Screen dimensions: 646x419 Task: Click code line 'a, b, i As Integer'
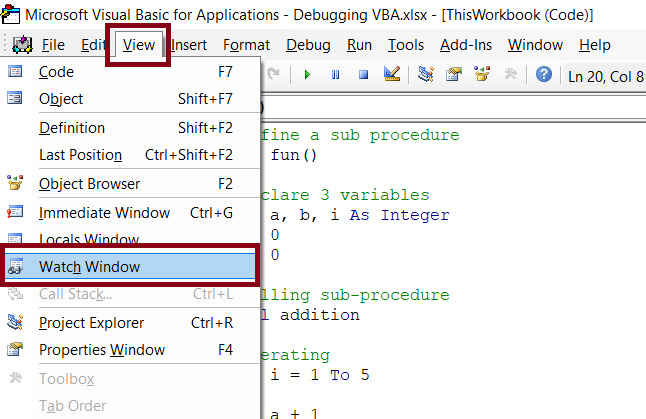(360, 215)
